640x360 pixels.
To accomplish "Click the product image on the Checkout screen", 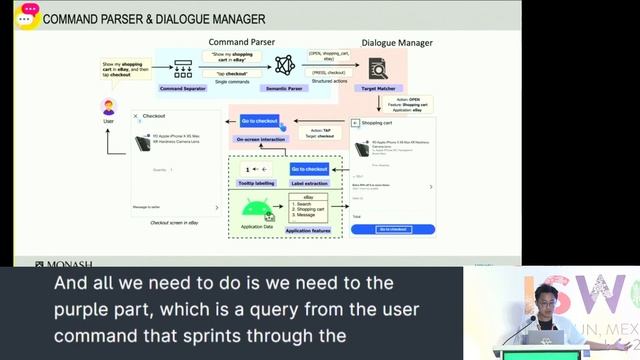I will (x=143, y=143).
